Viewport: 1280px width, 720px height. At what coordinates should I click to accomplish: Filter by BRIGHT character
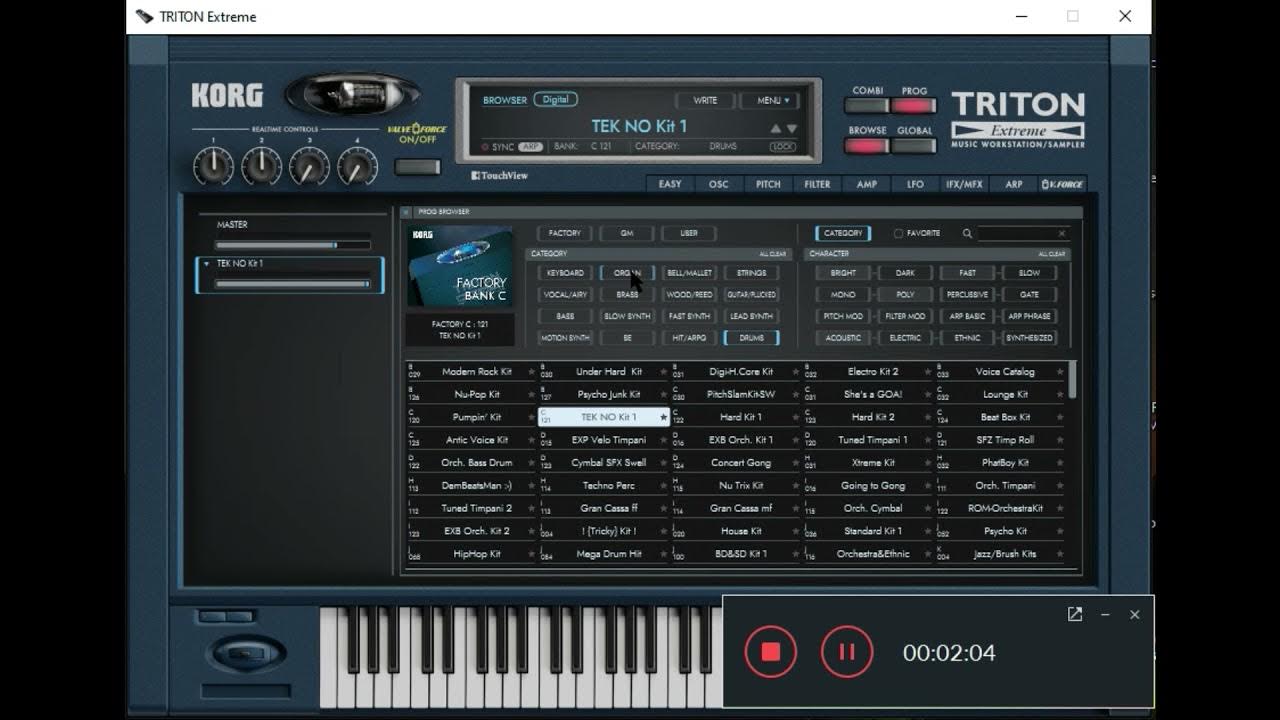(843, 273)
